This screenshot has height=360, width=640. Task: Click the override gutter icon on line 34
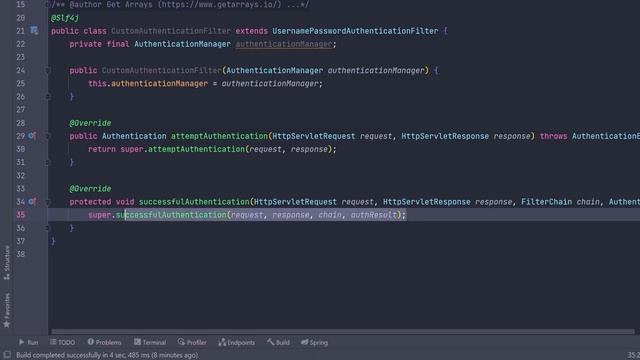tap(32, 201)
